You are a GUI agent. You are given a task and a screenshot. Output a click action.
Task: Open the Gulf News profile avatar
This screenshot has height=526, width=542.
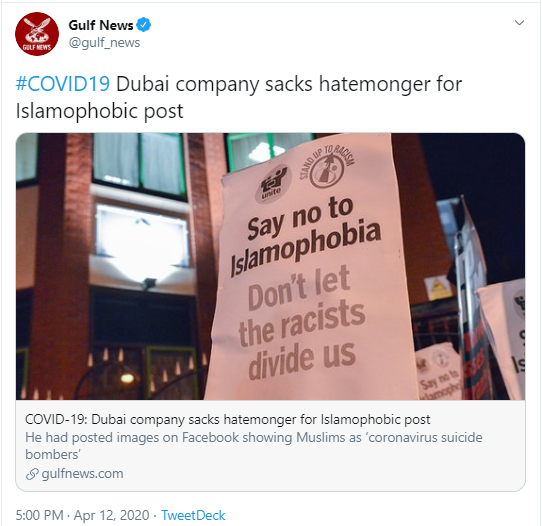coord(37,34)
